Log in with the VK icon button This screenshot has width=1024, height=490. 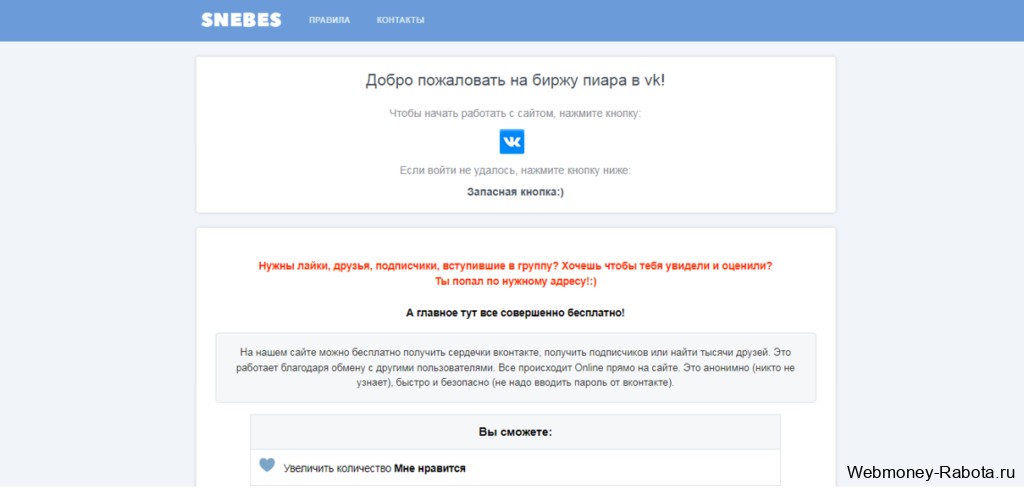click(x=512, y=142)
